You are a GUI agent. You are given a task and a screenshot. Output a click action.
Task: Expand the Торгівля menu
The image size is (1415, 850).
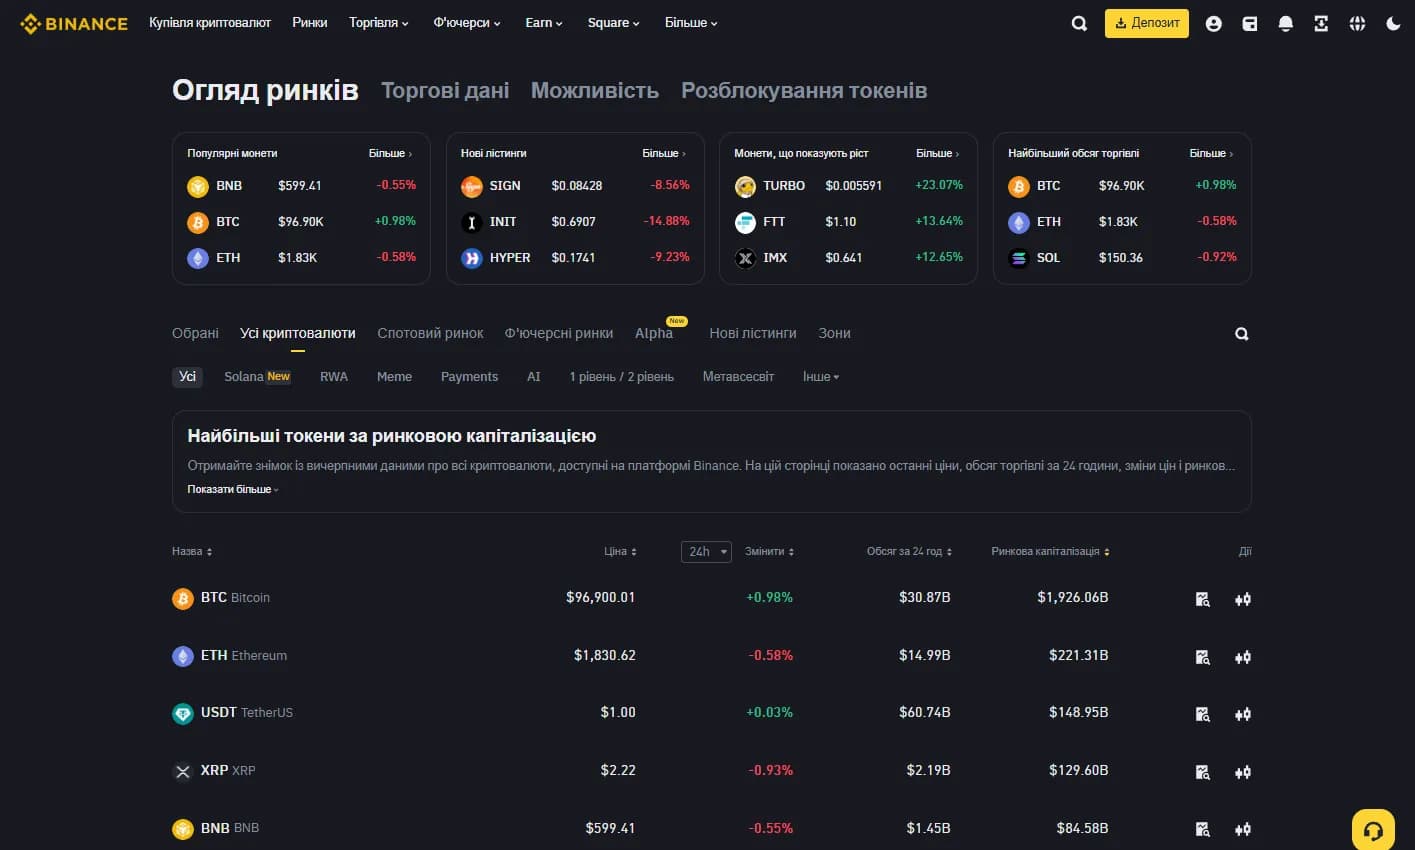click(x=379, y=23)
